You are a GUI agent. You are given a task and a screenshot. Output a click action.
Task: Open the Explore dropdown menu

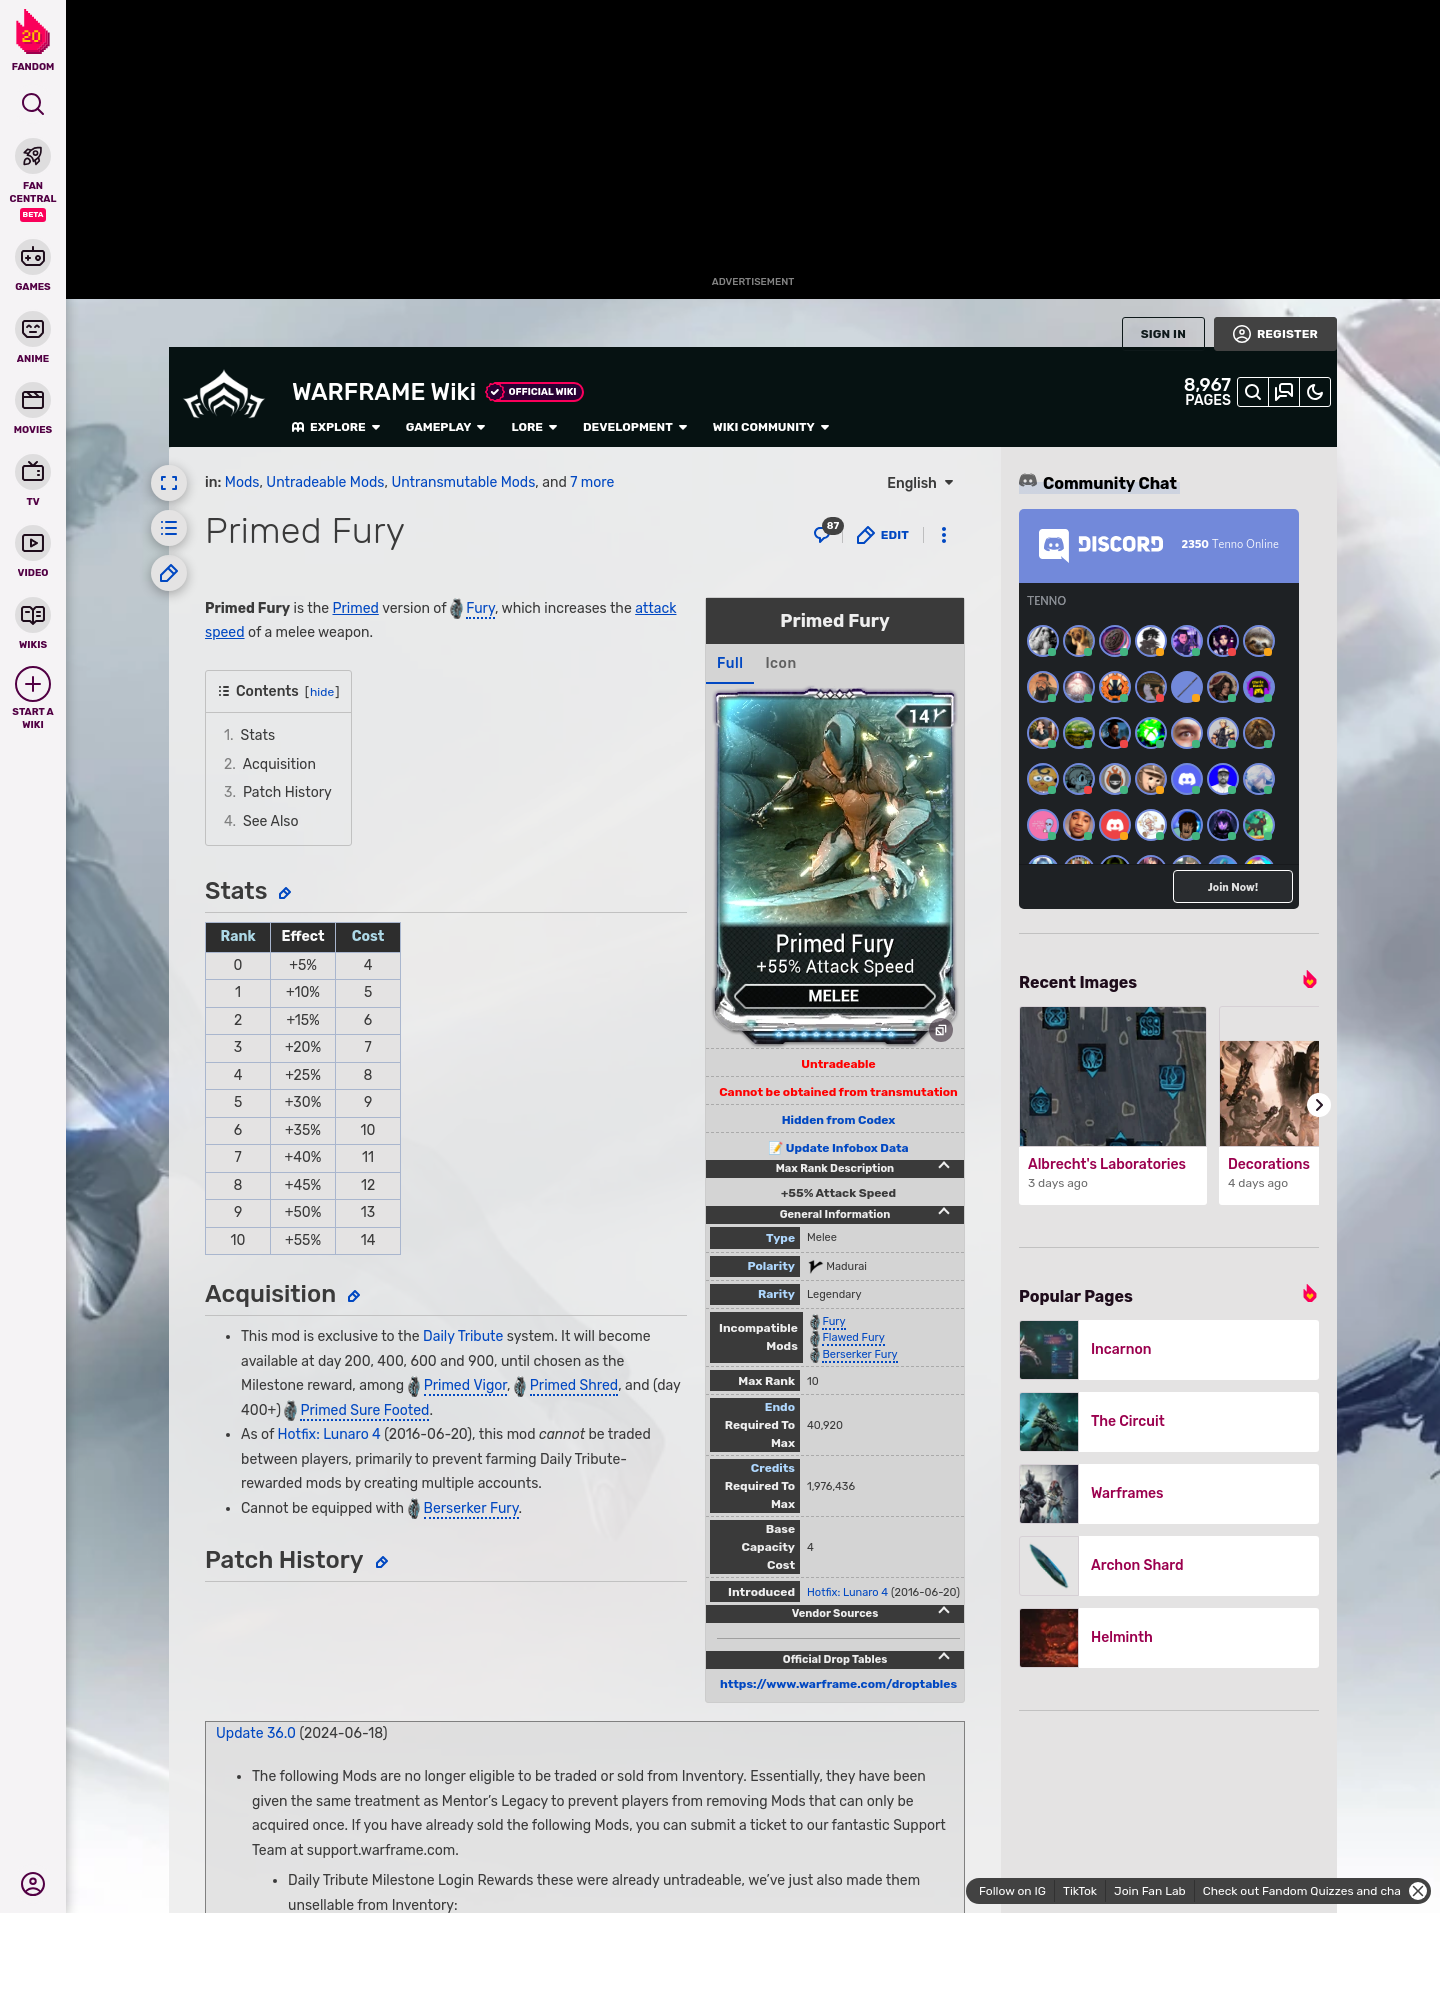pos(336,427)
